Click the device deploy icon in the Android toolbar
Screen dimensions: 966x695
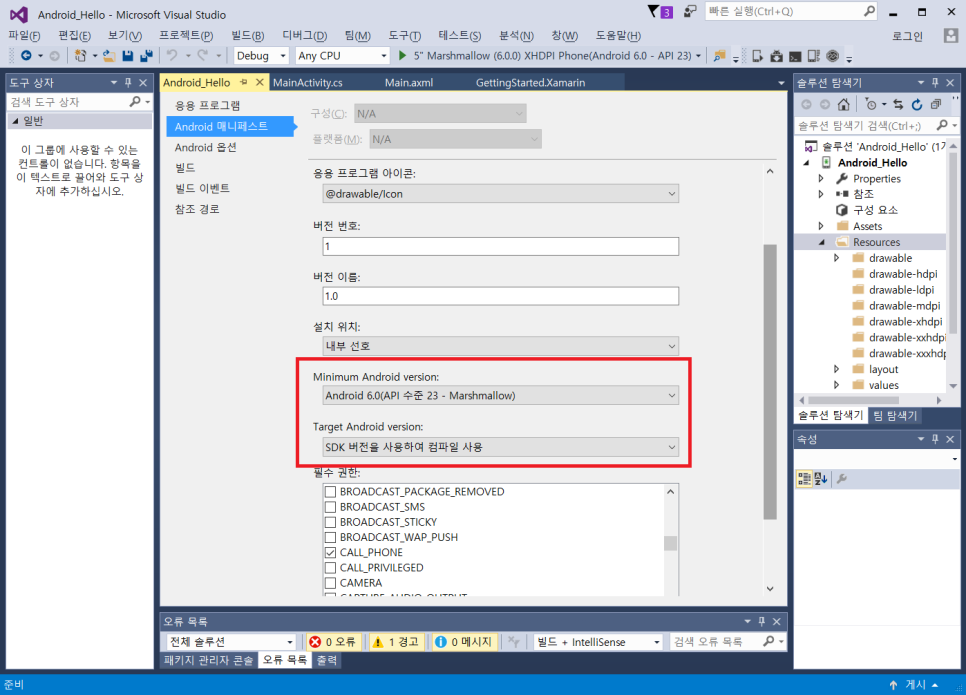tap(758, 56)
